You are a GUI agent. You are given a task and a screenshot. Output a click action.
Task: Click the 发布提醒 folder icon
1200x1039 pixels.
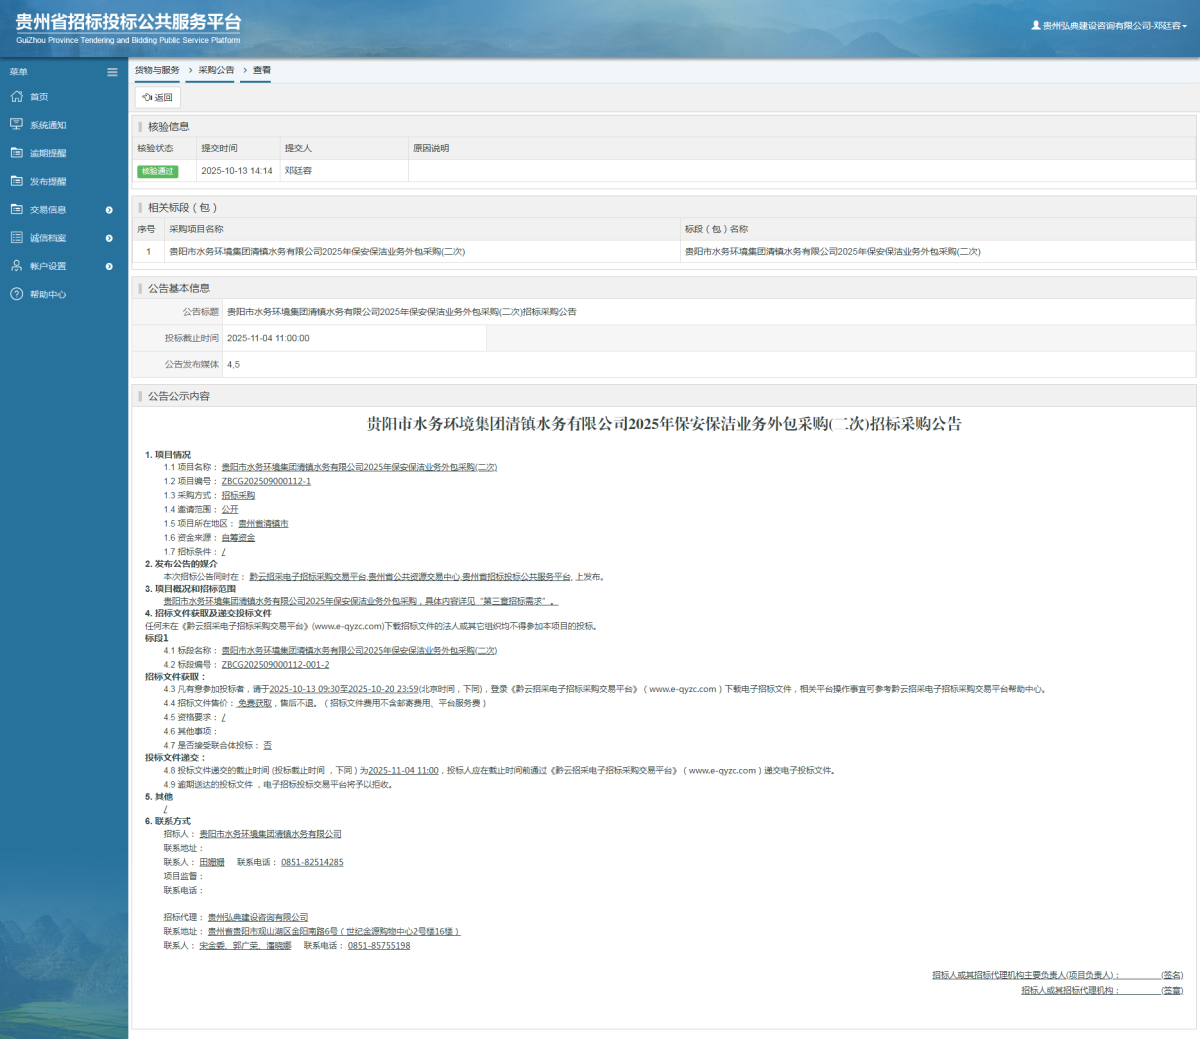[x=16, y=181]
